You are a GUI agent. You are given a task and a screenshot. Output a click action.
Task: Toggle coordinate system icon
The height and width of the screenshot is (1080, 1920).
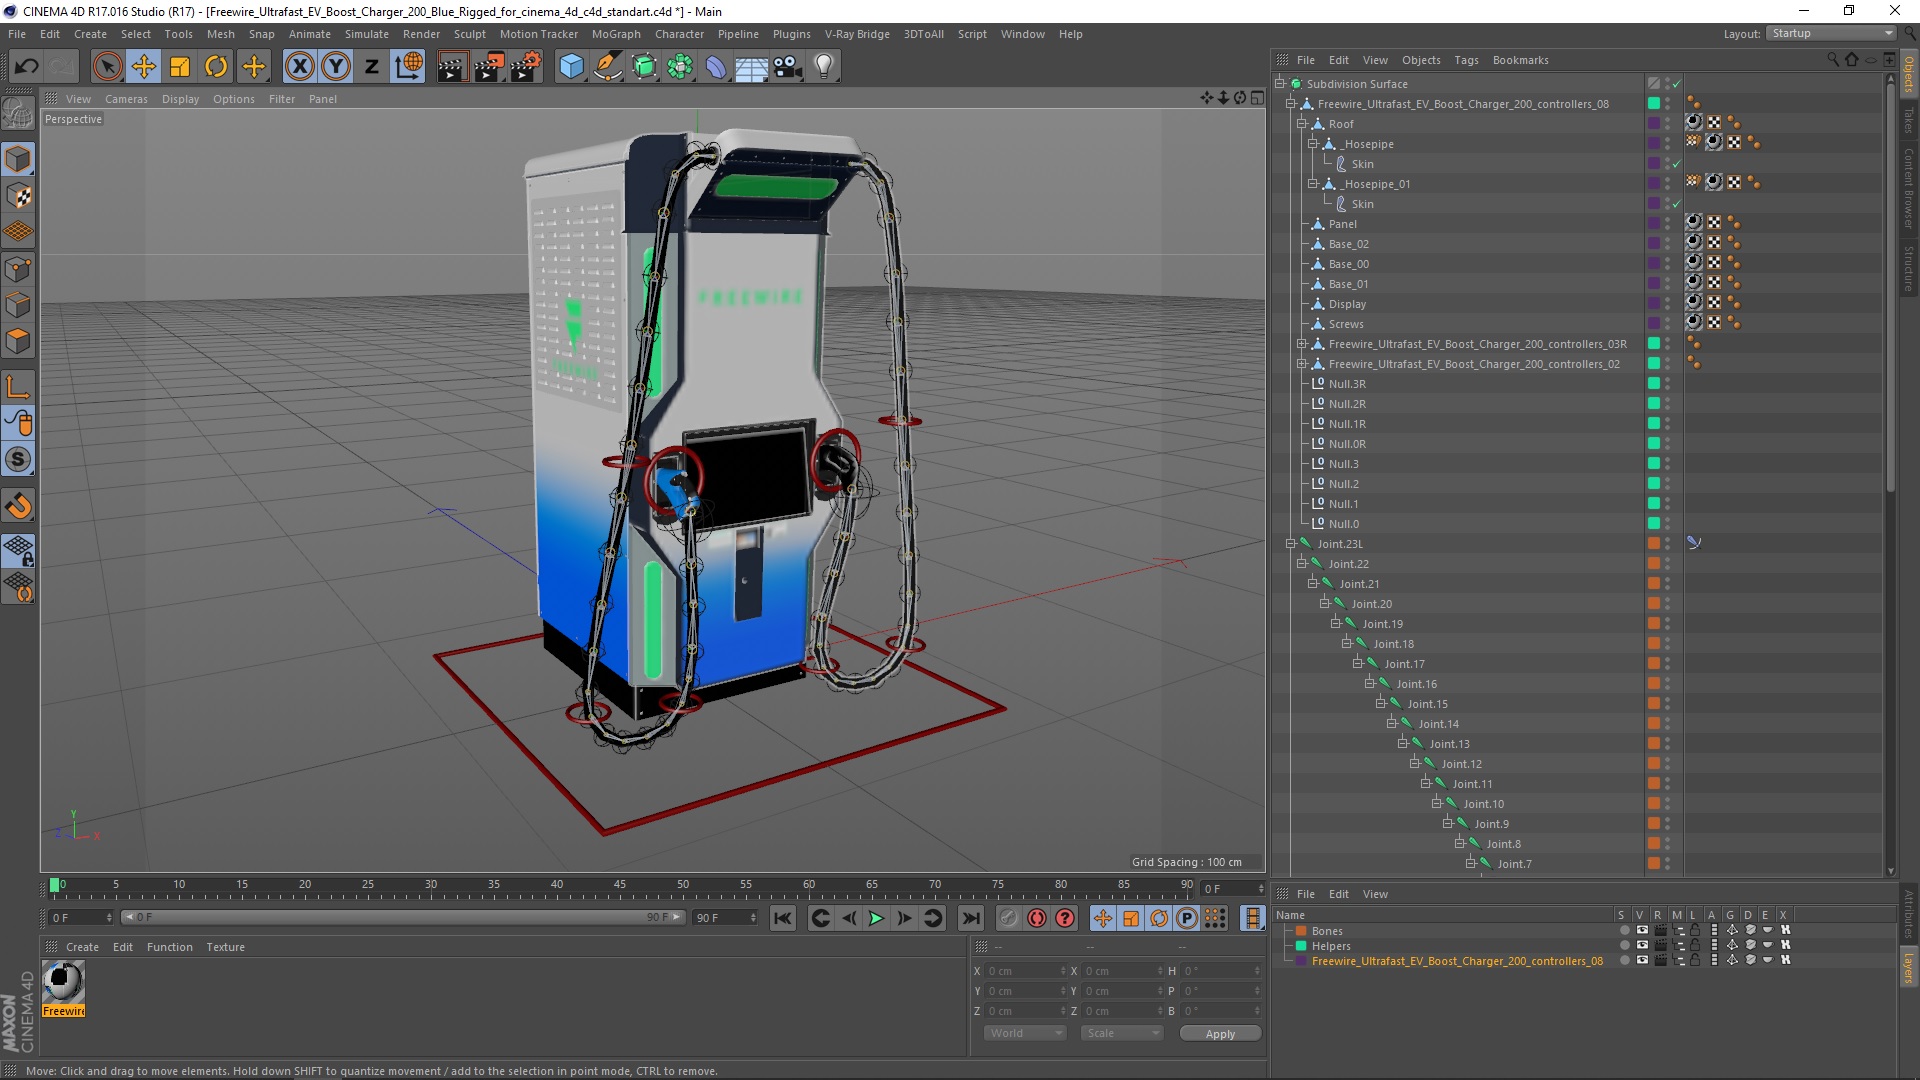pyautogui.click(x=408, y=67)
